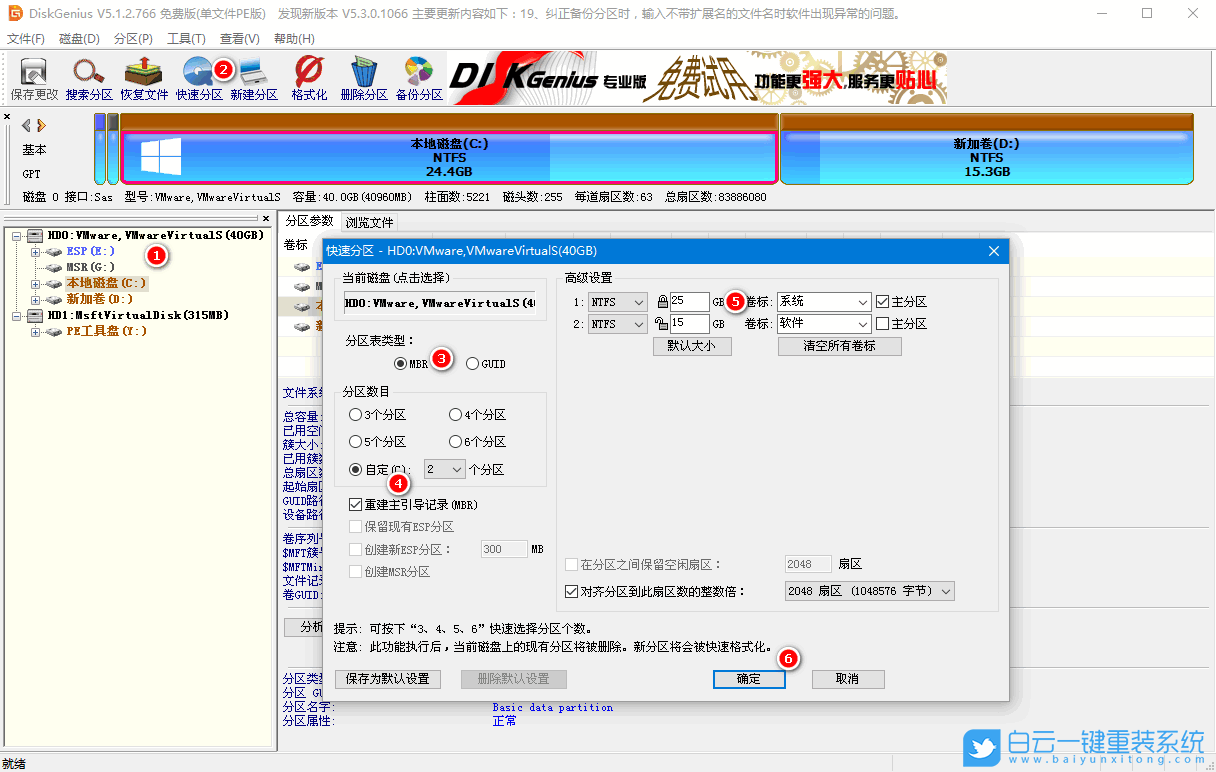Screen dimensions: 1216x772
Task: Click the 格式化 format partition icon
Action: (310, 77)
